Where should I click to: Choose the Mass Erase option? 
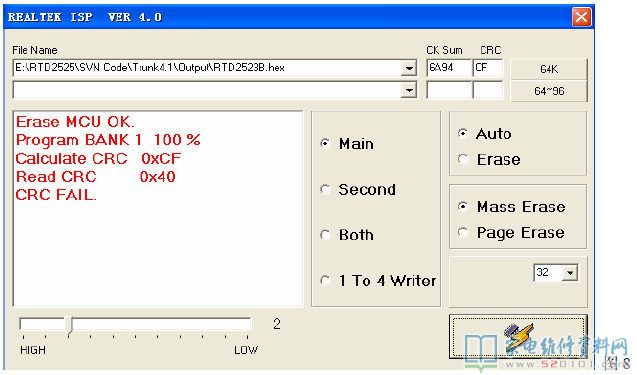[512, 207]
